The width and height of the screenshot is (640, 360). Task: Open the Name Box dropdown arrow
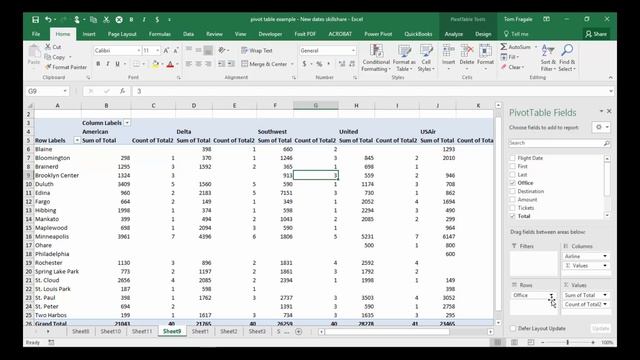pyautogui.click(x=65, y=91)
